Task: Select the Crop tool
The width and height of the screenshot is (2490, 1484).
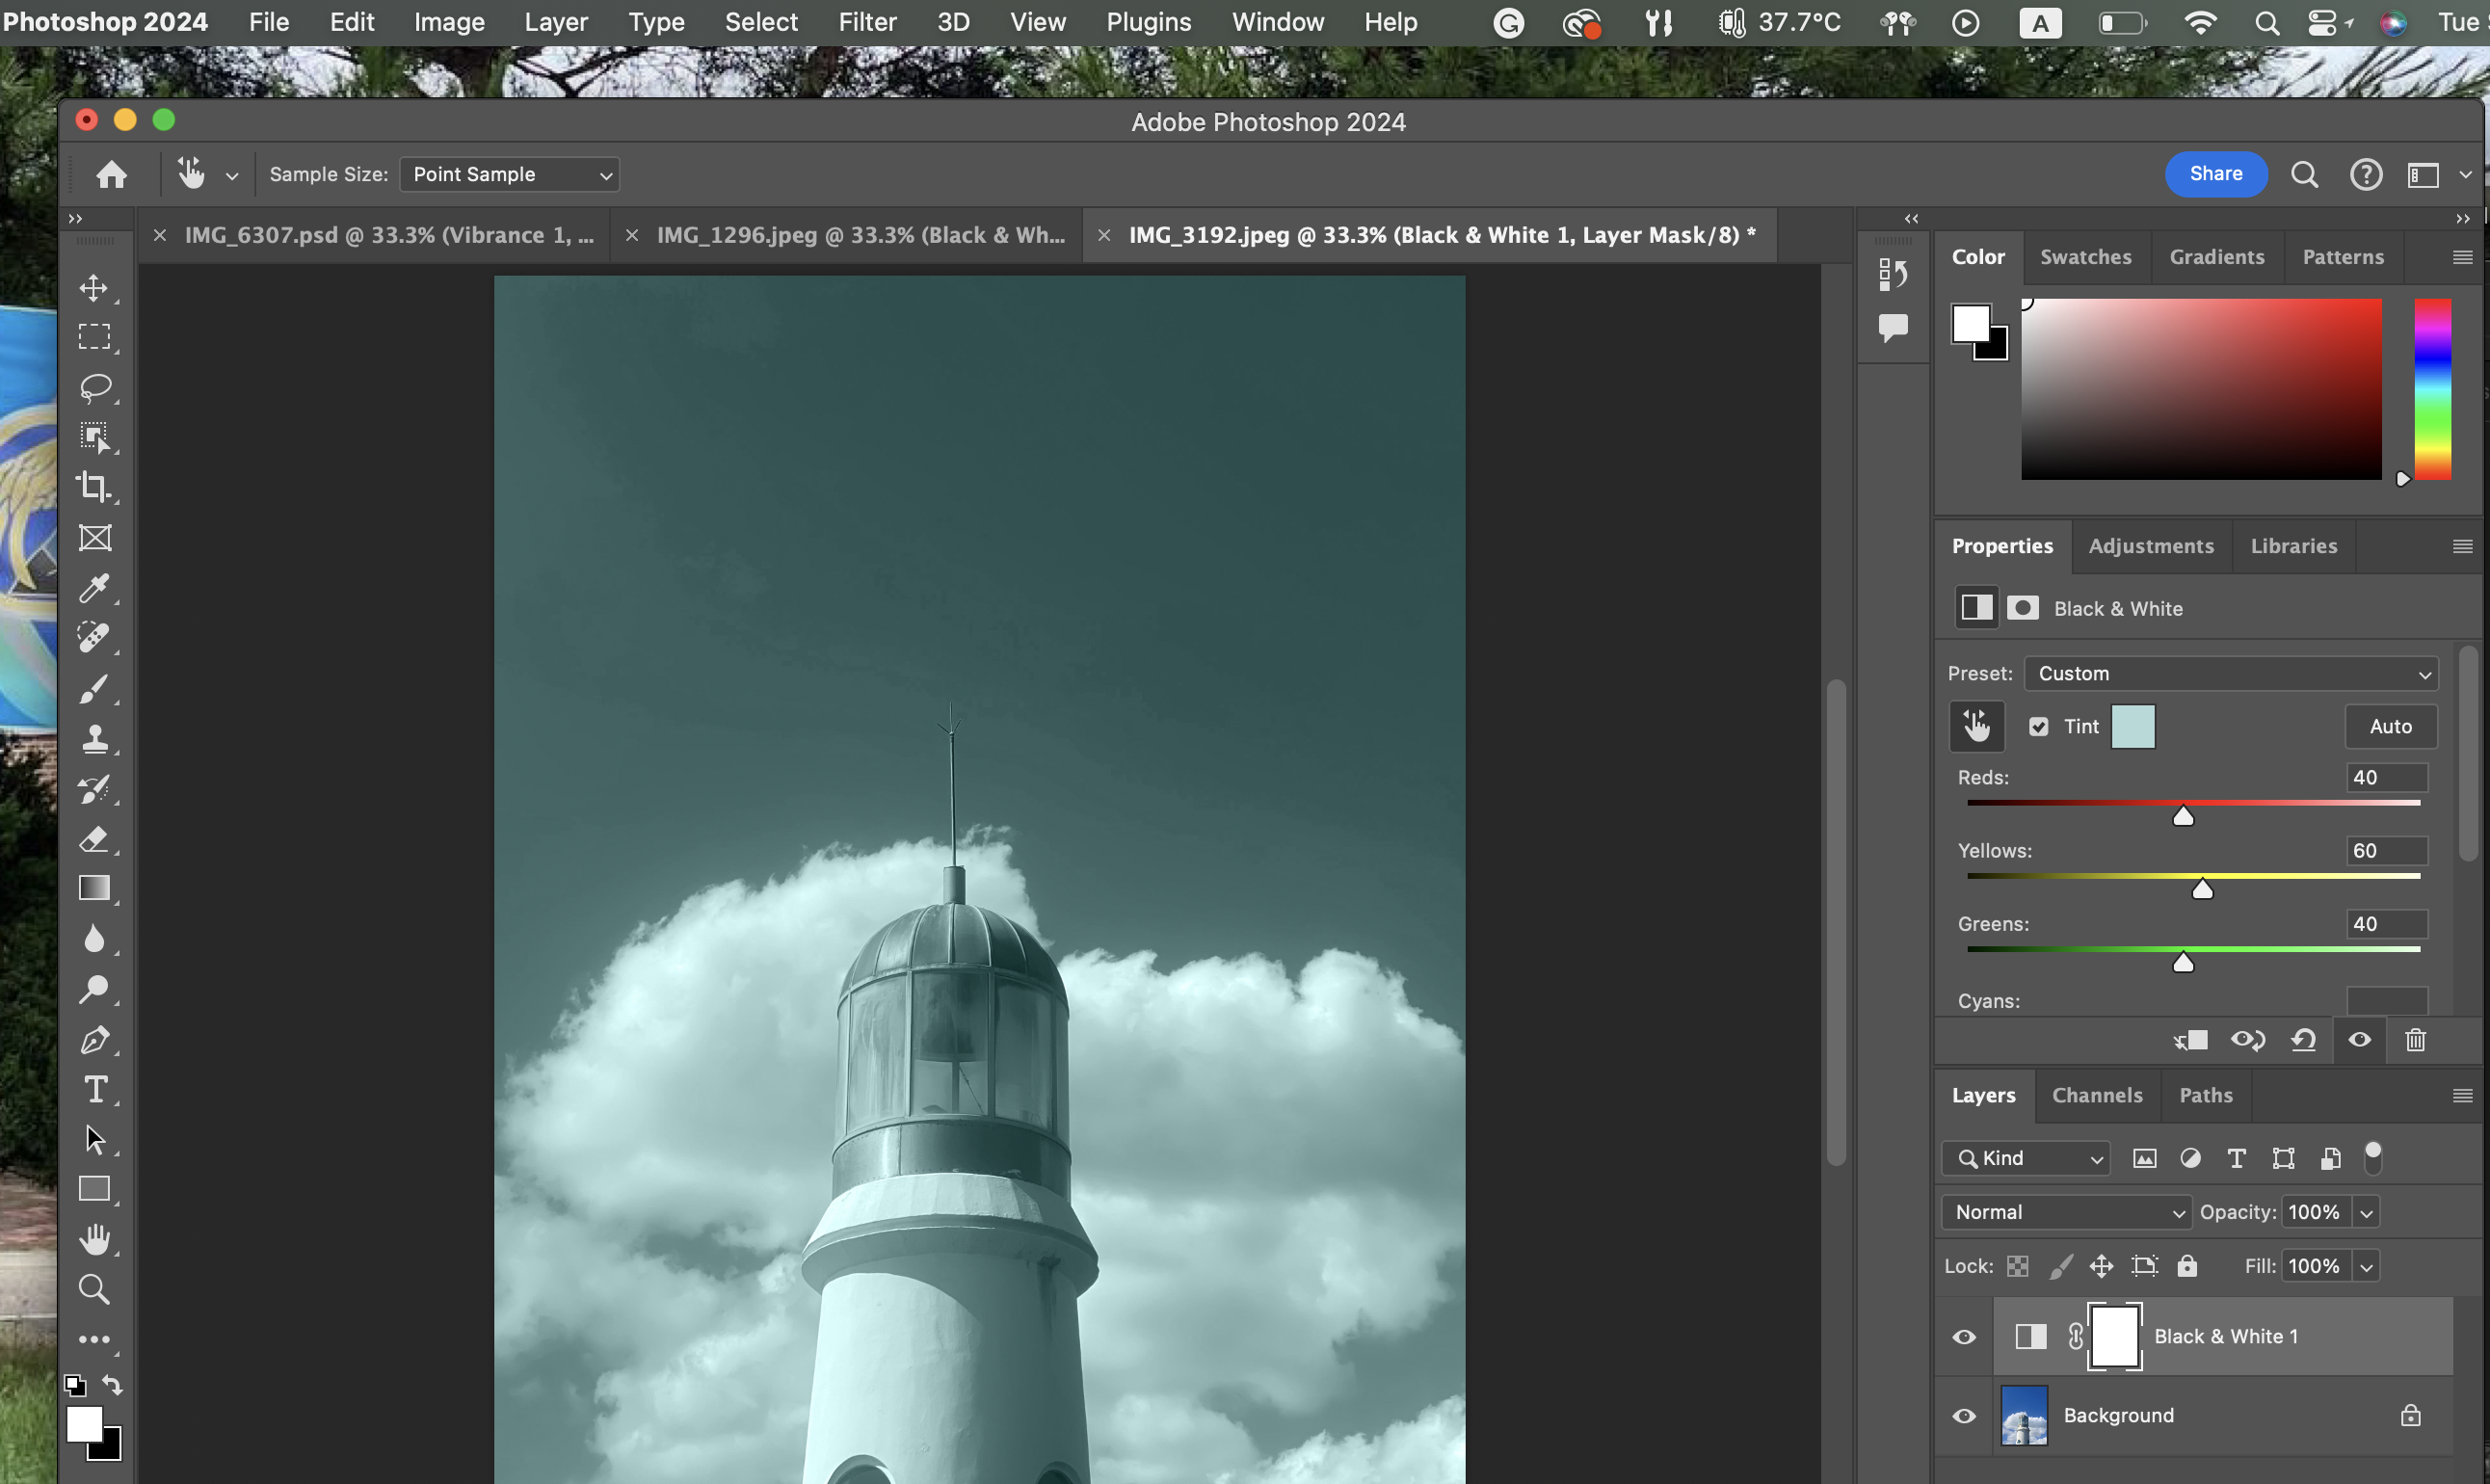Action: coord(95,487)
